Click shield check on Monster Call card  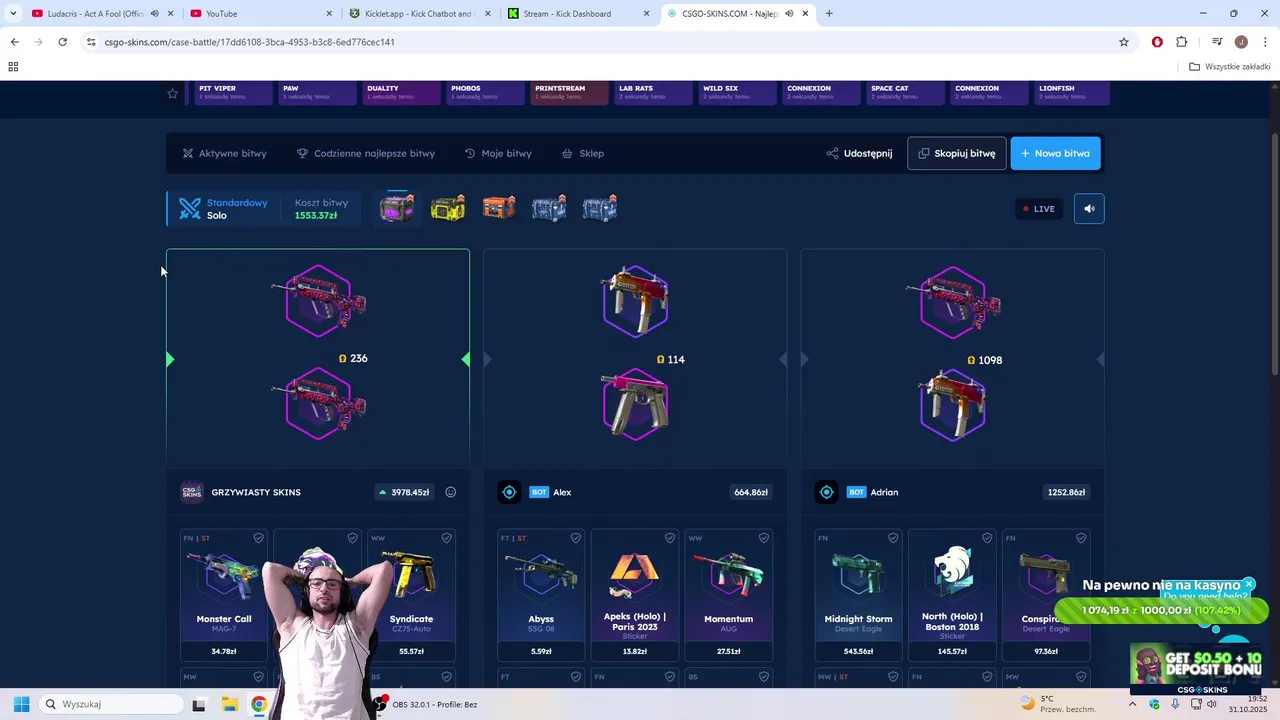[258, 538]
